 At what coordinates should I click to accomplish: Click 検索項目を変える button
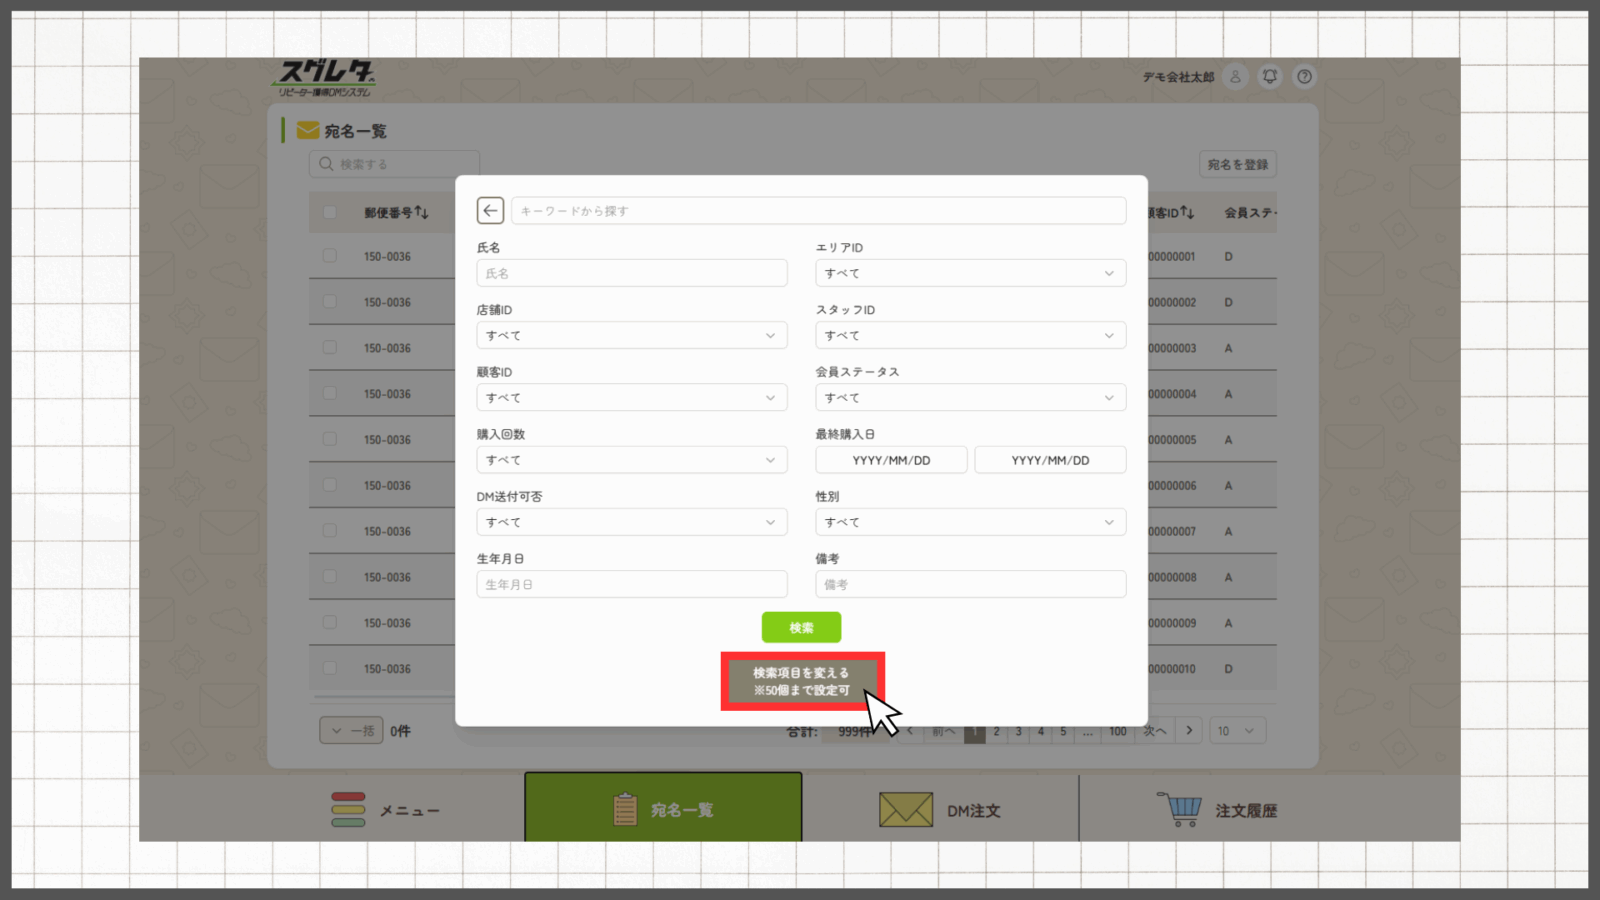coord(801,681)
